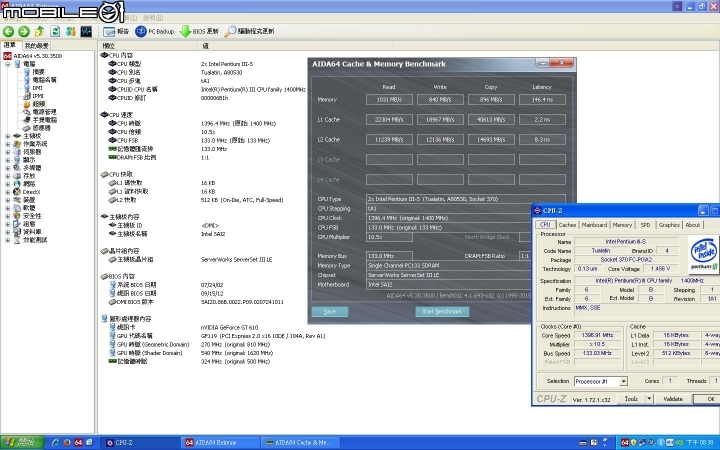Select DMI in the tree

click(x=38, y=88)
